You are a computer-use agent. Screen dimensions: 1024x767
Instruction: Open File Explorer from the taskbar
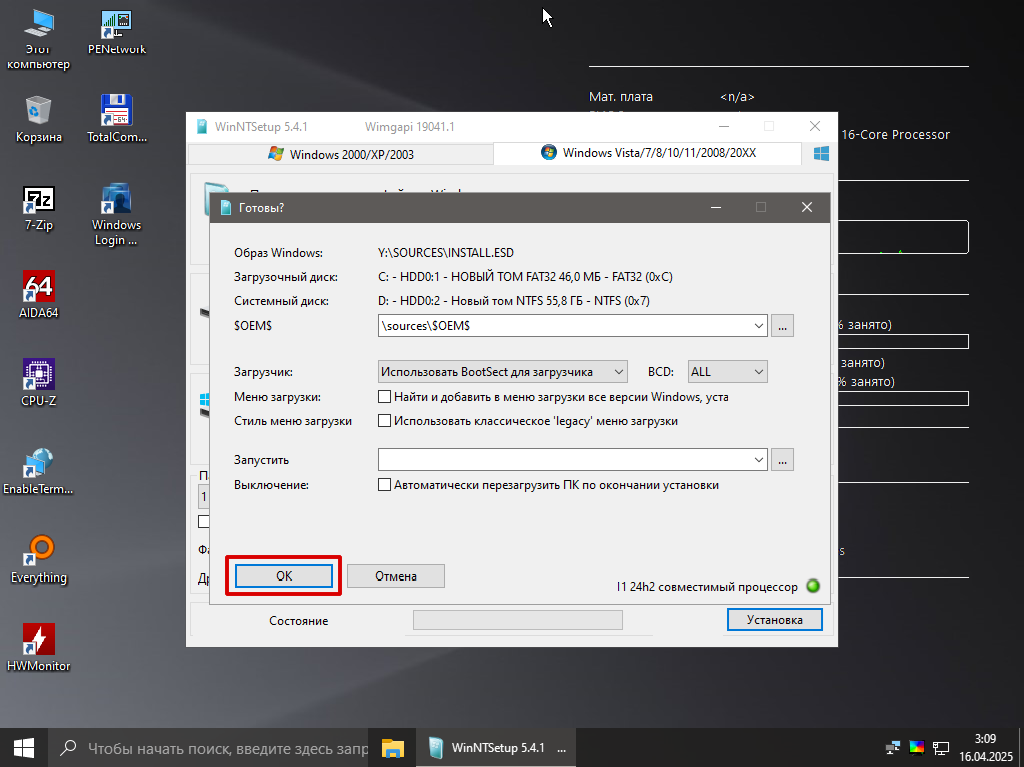(x=392, y=747)
